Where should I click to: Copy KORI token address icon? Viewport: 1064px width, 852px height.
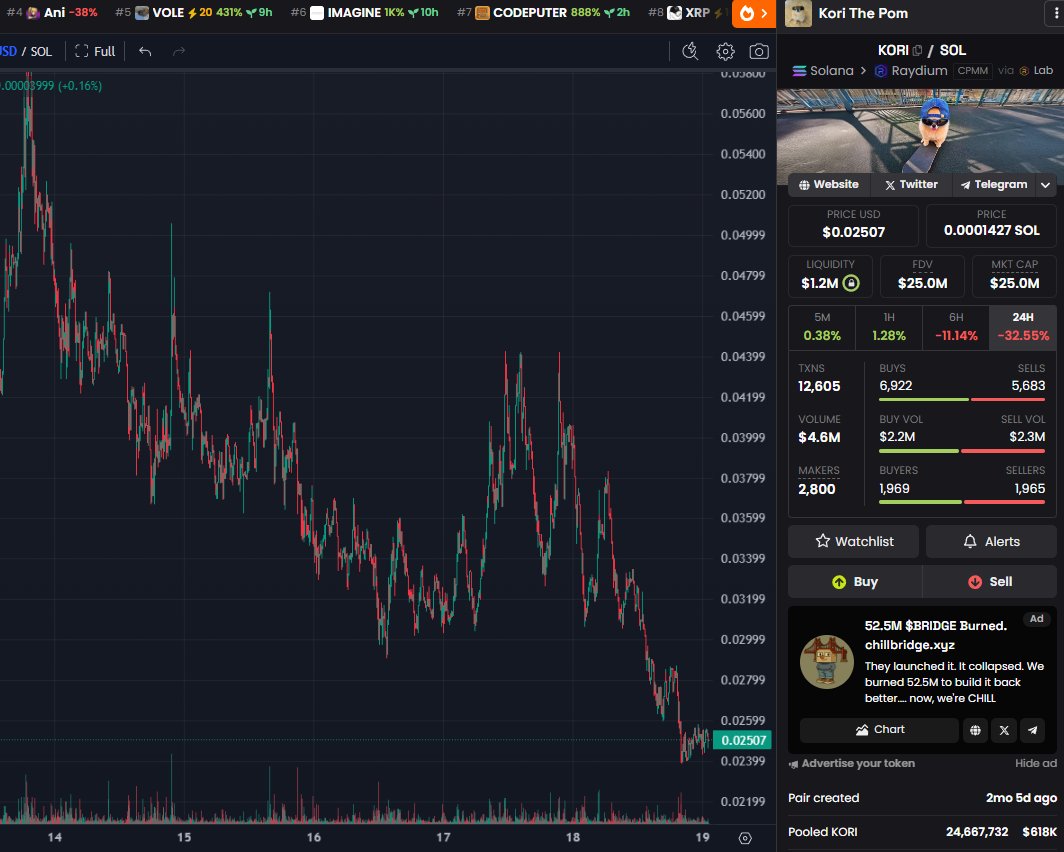point(917,50)
